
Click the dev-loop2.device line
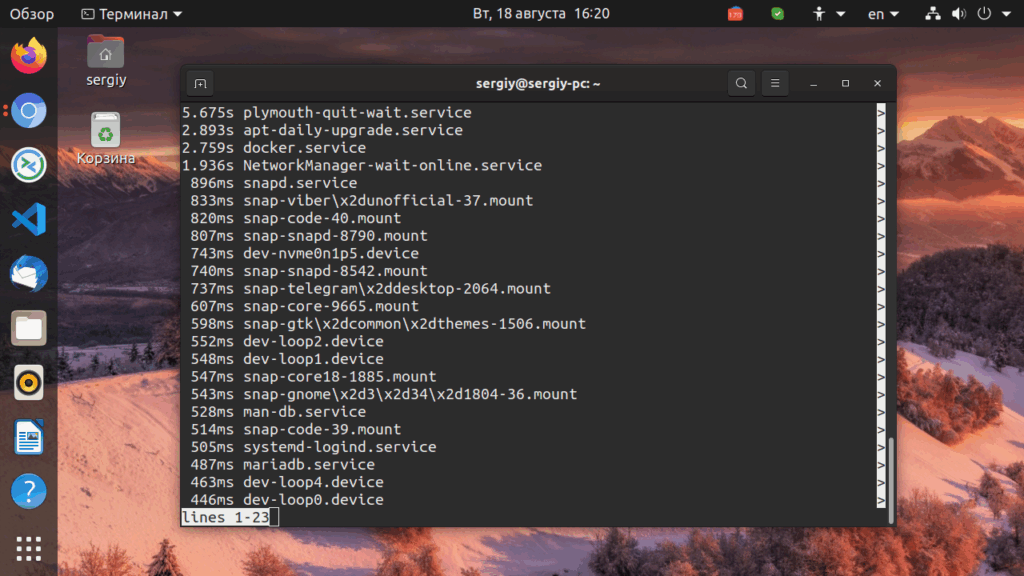[x=287, y=342]
